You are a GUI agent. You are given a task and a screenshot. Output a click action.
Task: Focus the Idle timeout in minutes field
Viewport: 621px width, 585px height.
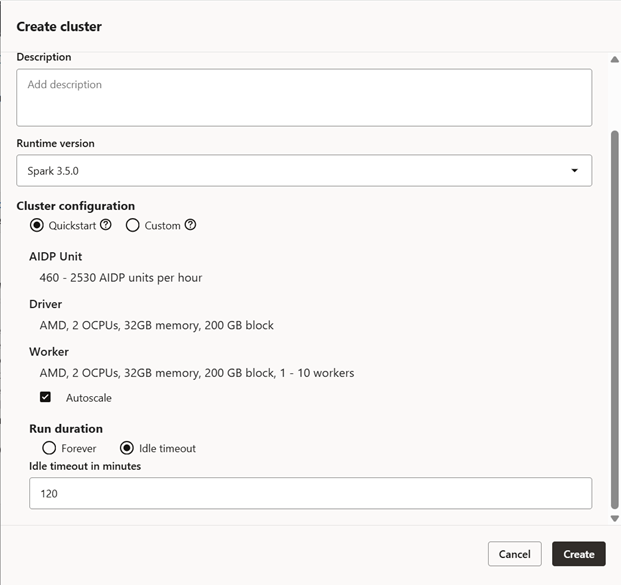click(303, 493)
